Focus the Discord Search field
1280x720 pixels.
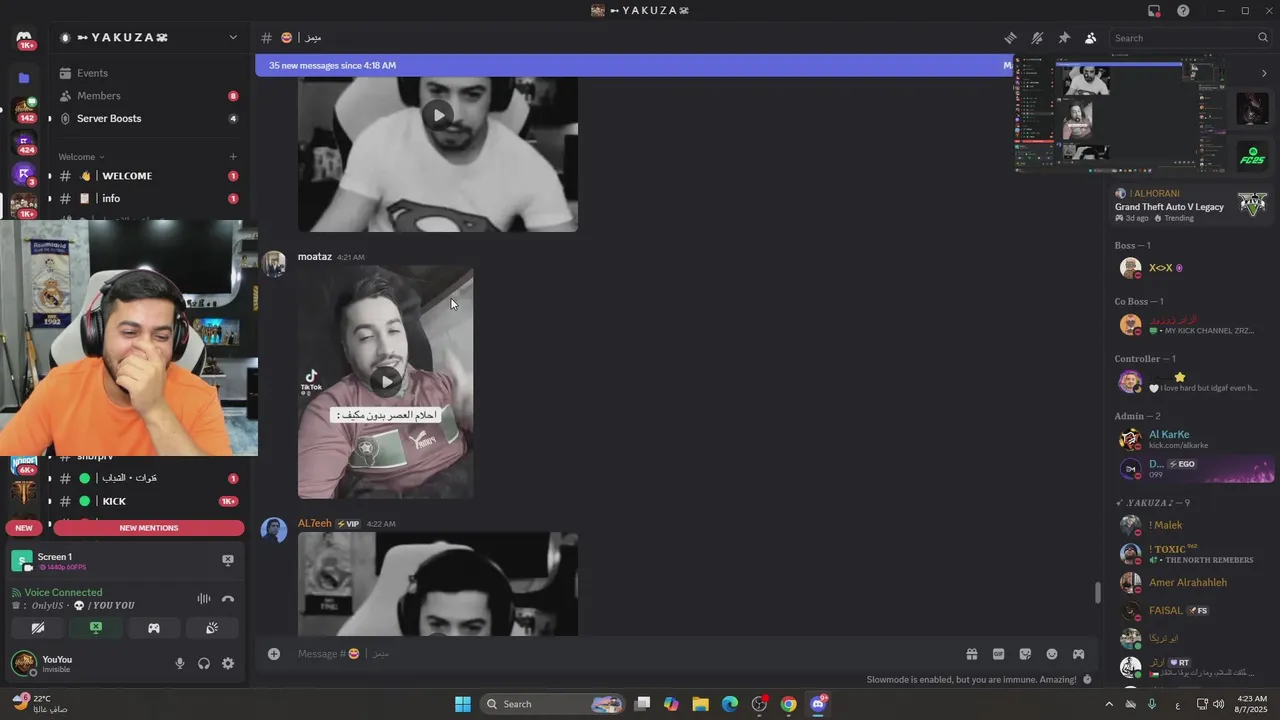pyautogui.click(x=1190, y=38)
